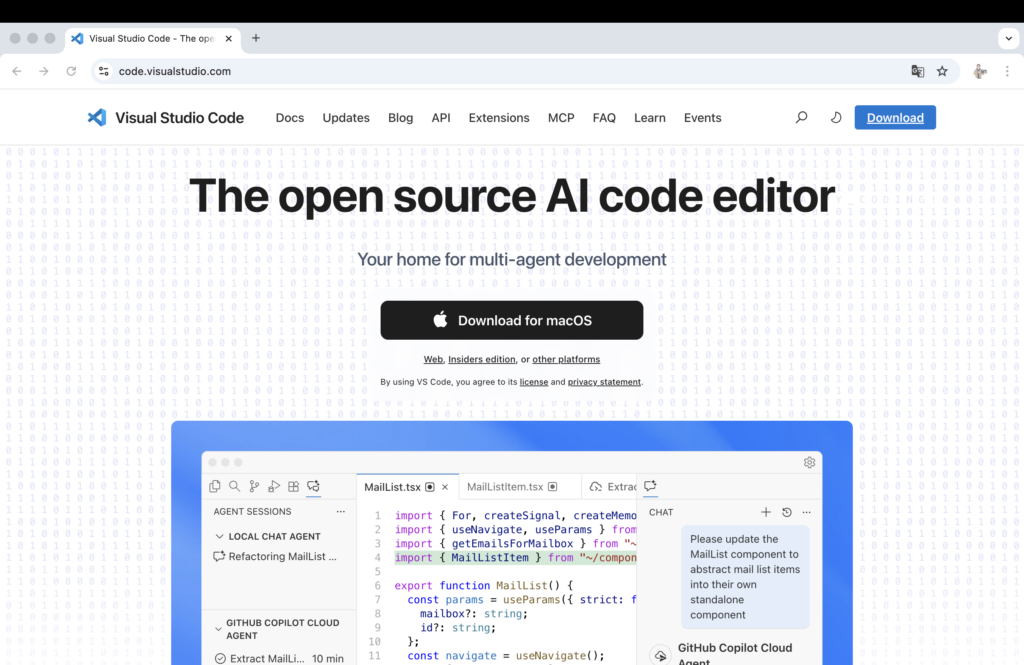This screenshot has width=1024, height=665.
Task: Open the Docs navigation item
Action: tap(290, 118)
